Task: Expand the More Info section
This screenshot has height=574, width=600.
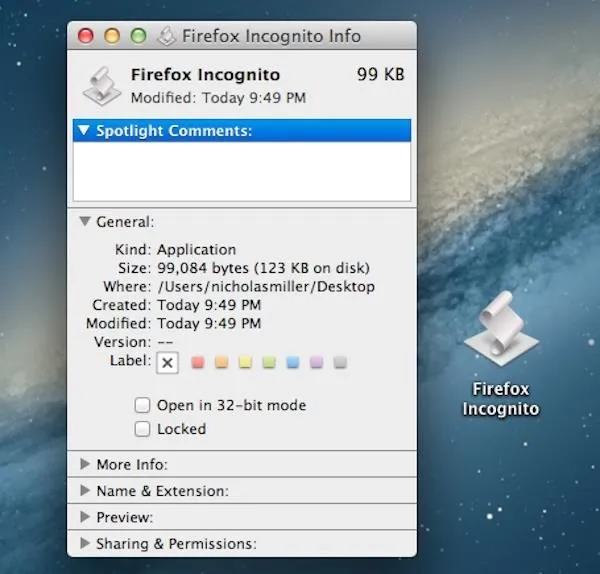Action: pos(85,464)
